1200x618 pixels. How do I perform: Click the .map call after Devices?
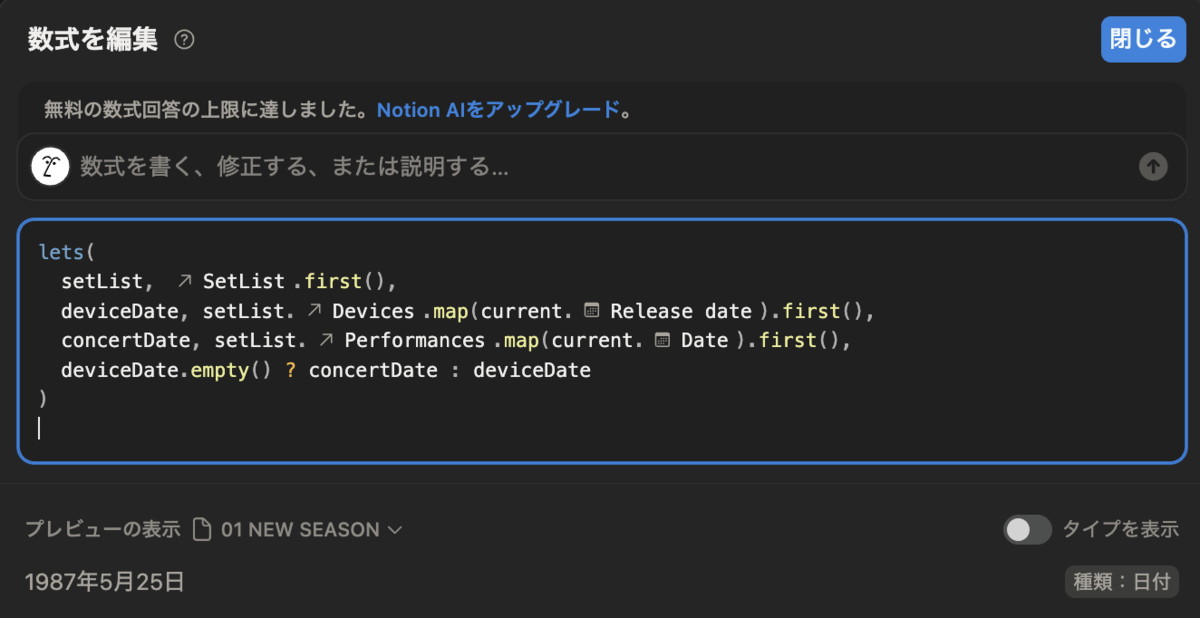coord(446,312)
